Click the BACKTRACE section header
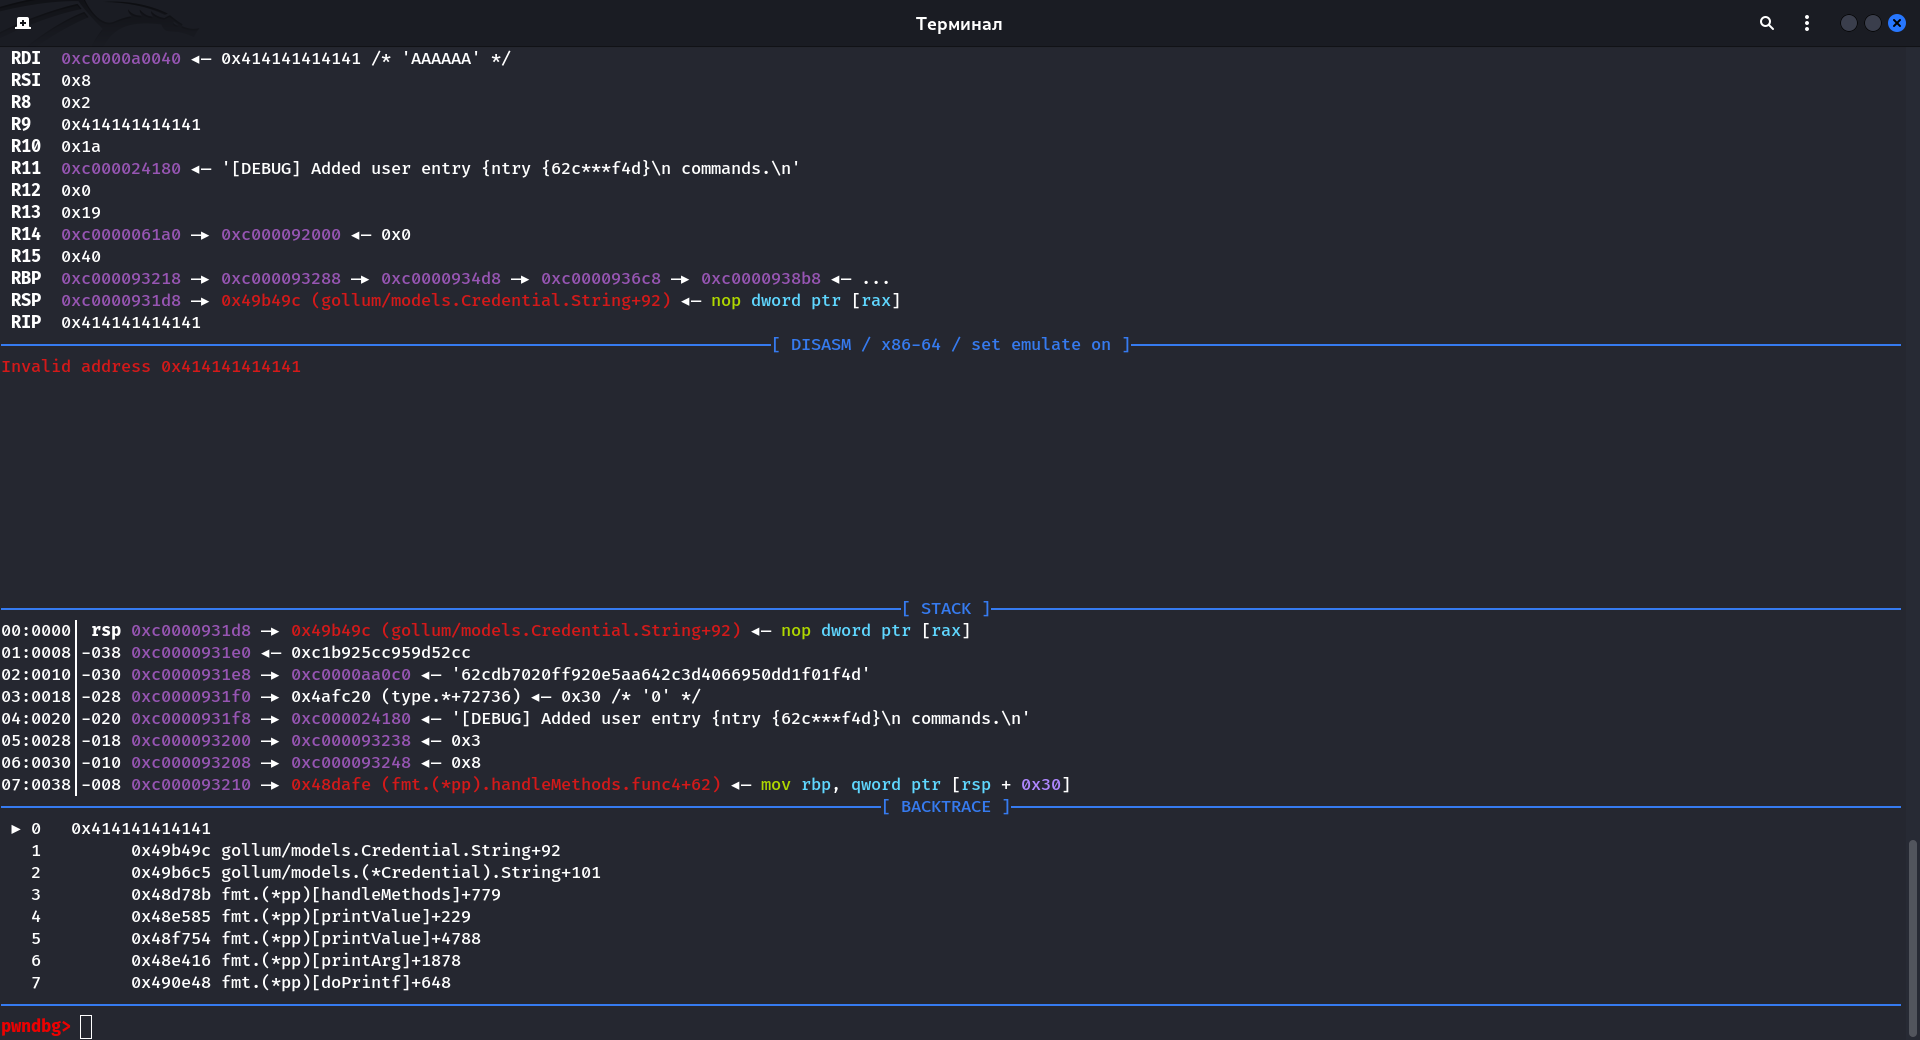The height and width of the screenshot is (1040, 1920). click(x=944, y=806)
